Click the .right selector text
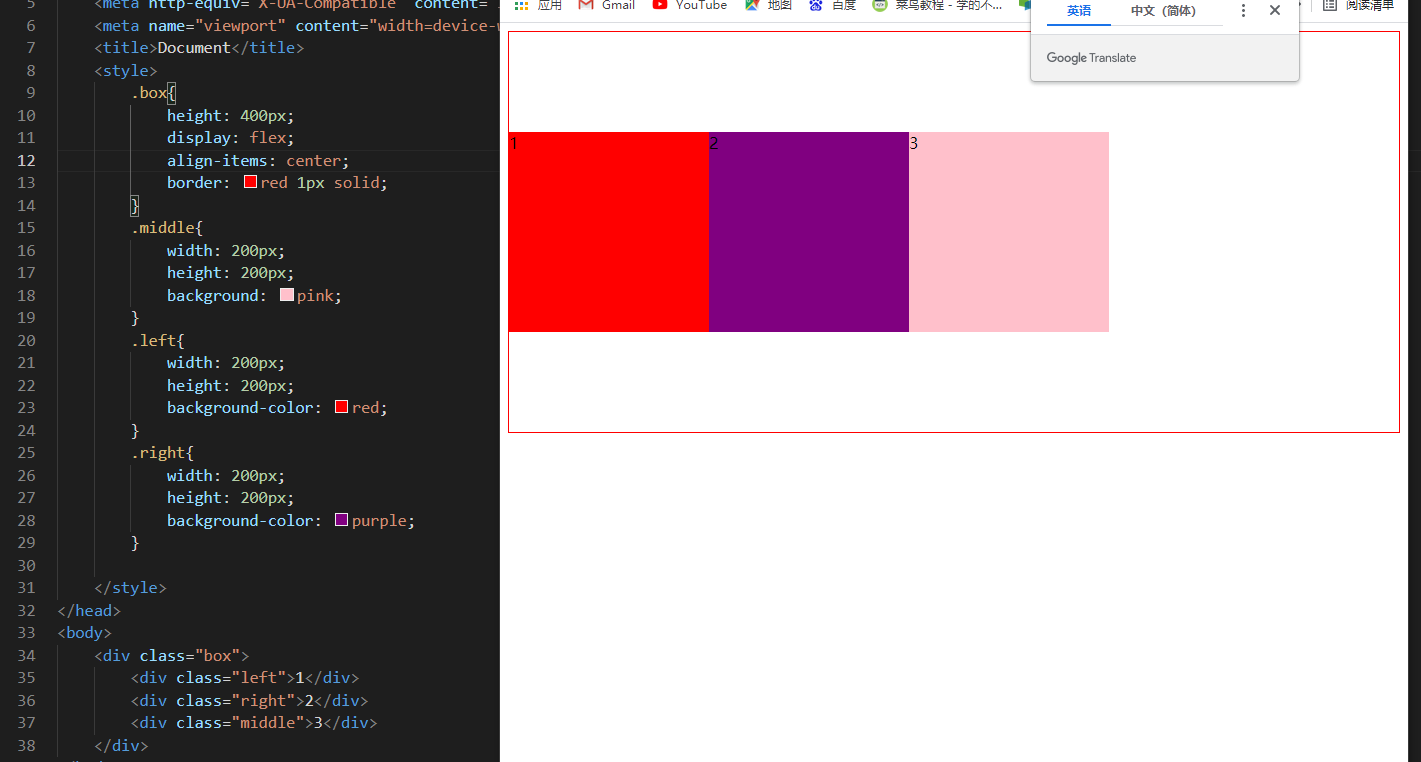The image size is (1421, 762). 158,453
